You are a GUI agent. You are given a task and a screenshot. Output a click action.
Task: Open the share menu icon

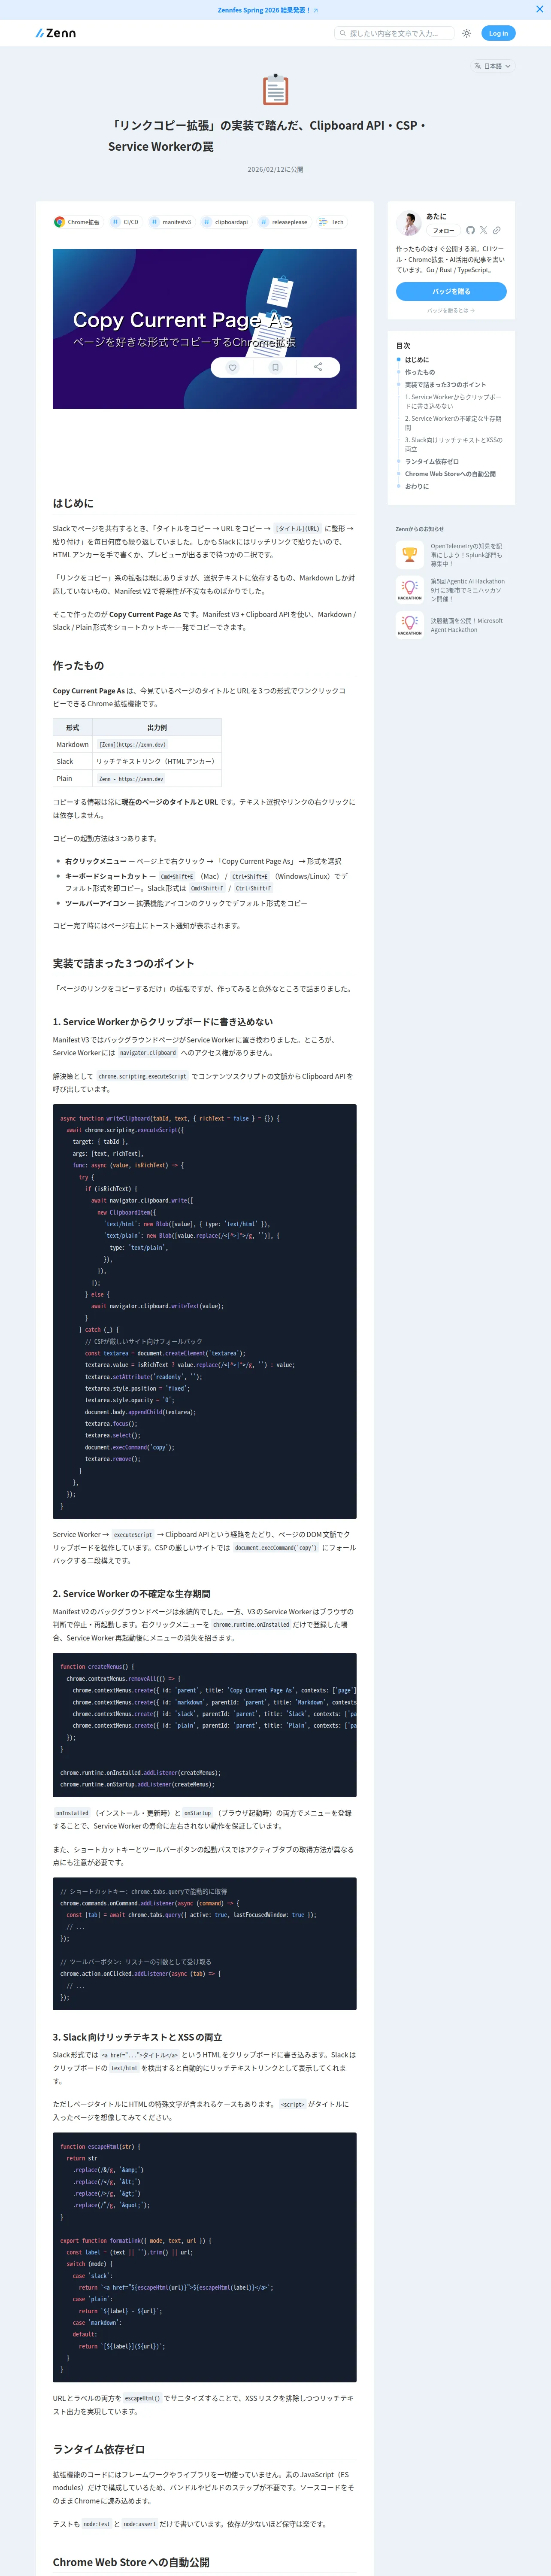(318, 367)
